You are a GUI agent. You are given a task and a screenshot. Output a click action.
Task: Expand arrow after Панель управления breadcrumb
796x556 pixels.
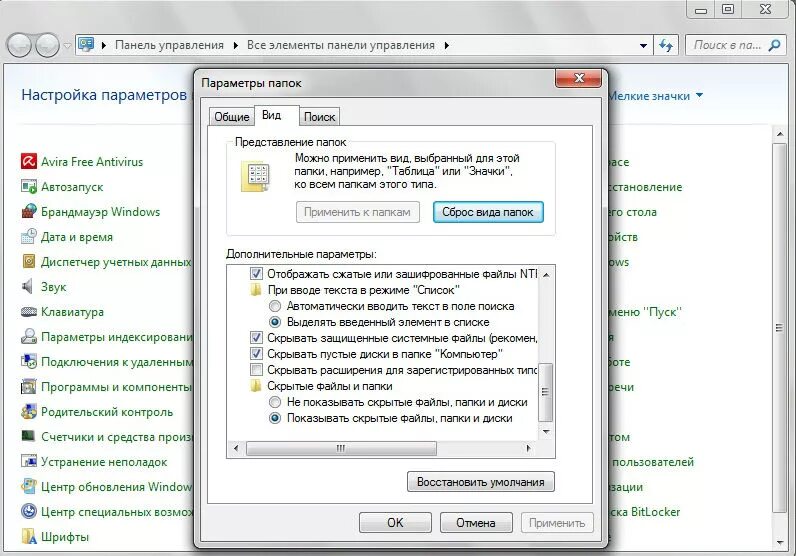[x=236, y=45]
